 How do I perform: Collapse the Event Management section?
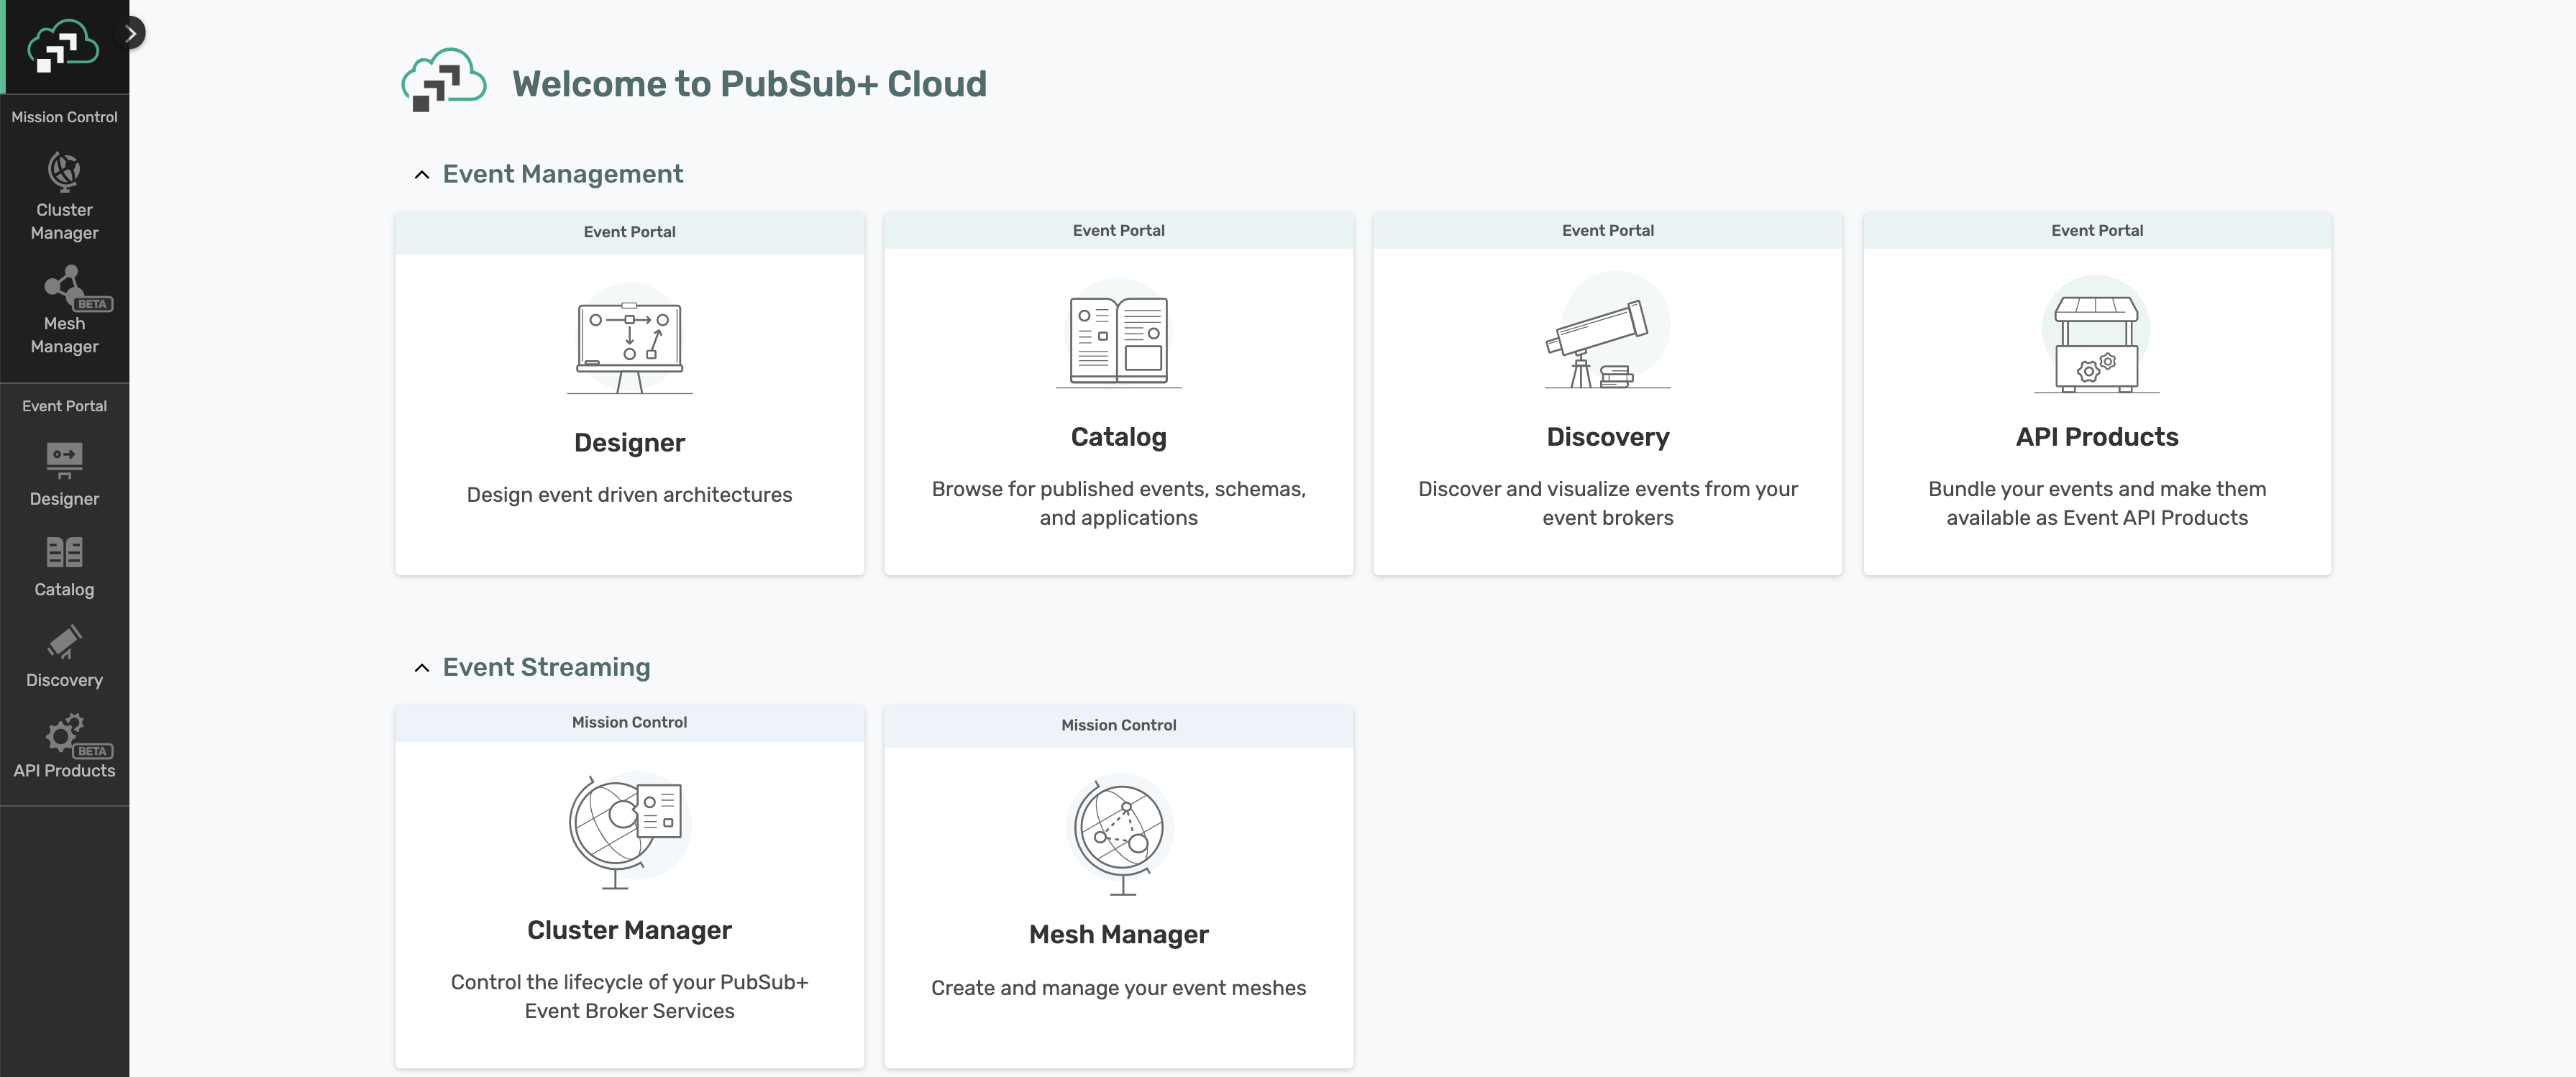pyautogui.click(x=422, y=173)
